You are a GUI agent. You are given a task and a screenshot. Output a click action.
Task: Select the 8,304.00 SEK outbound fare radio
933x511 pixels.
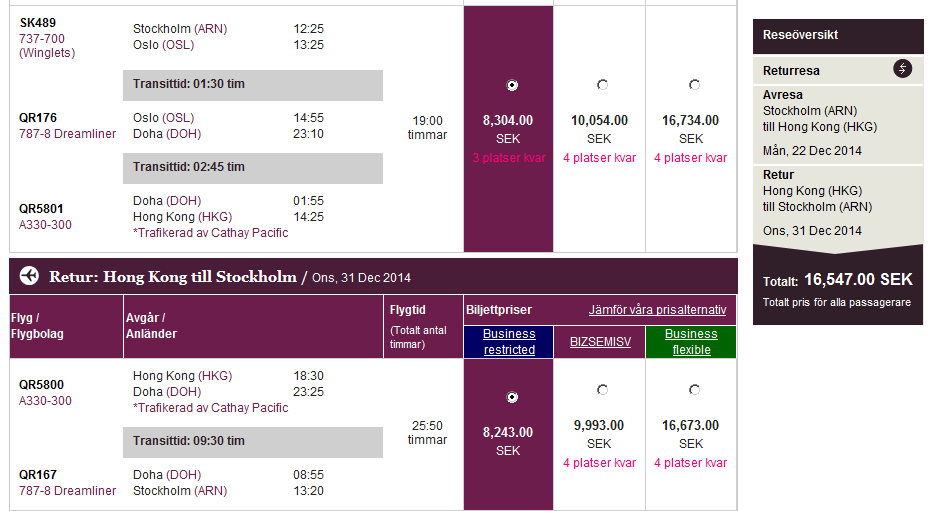513,85
